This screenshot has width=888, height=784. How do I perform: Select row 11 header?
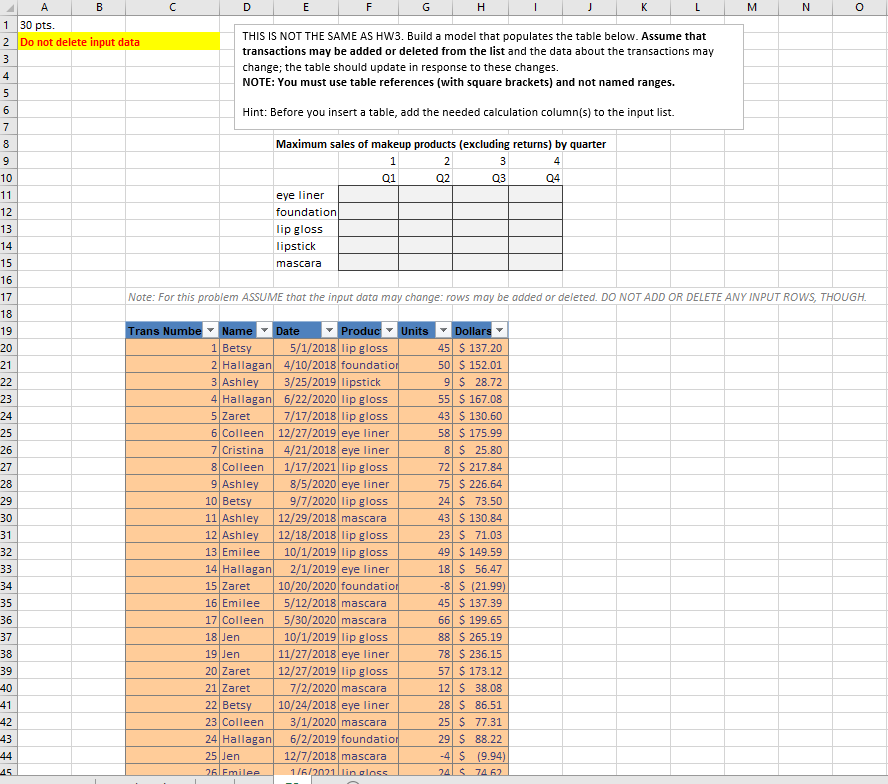coord(8,195)
